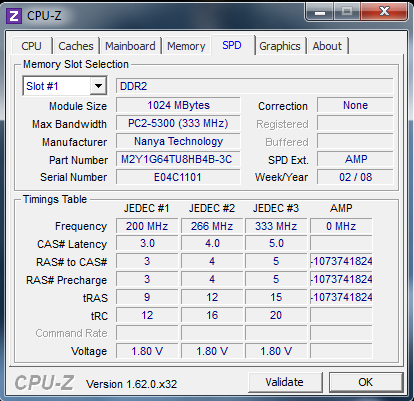Click the SPD tab
The image size is (414, 401).
pyautogui.click(x=232, y=45)
